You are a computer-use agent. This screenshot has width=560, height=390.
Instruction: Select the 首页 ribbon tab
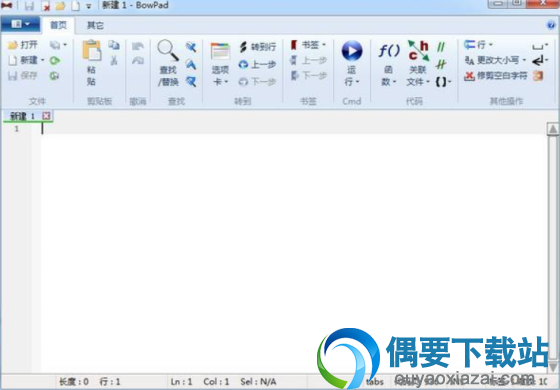coord(58,25)
